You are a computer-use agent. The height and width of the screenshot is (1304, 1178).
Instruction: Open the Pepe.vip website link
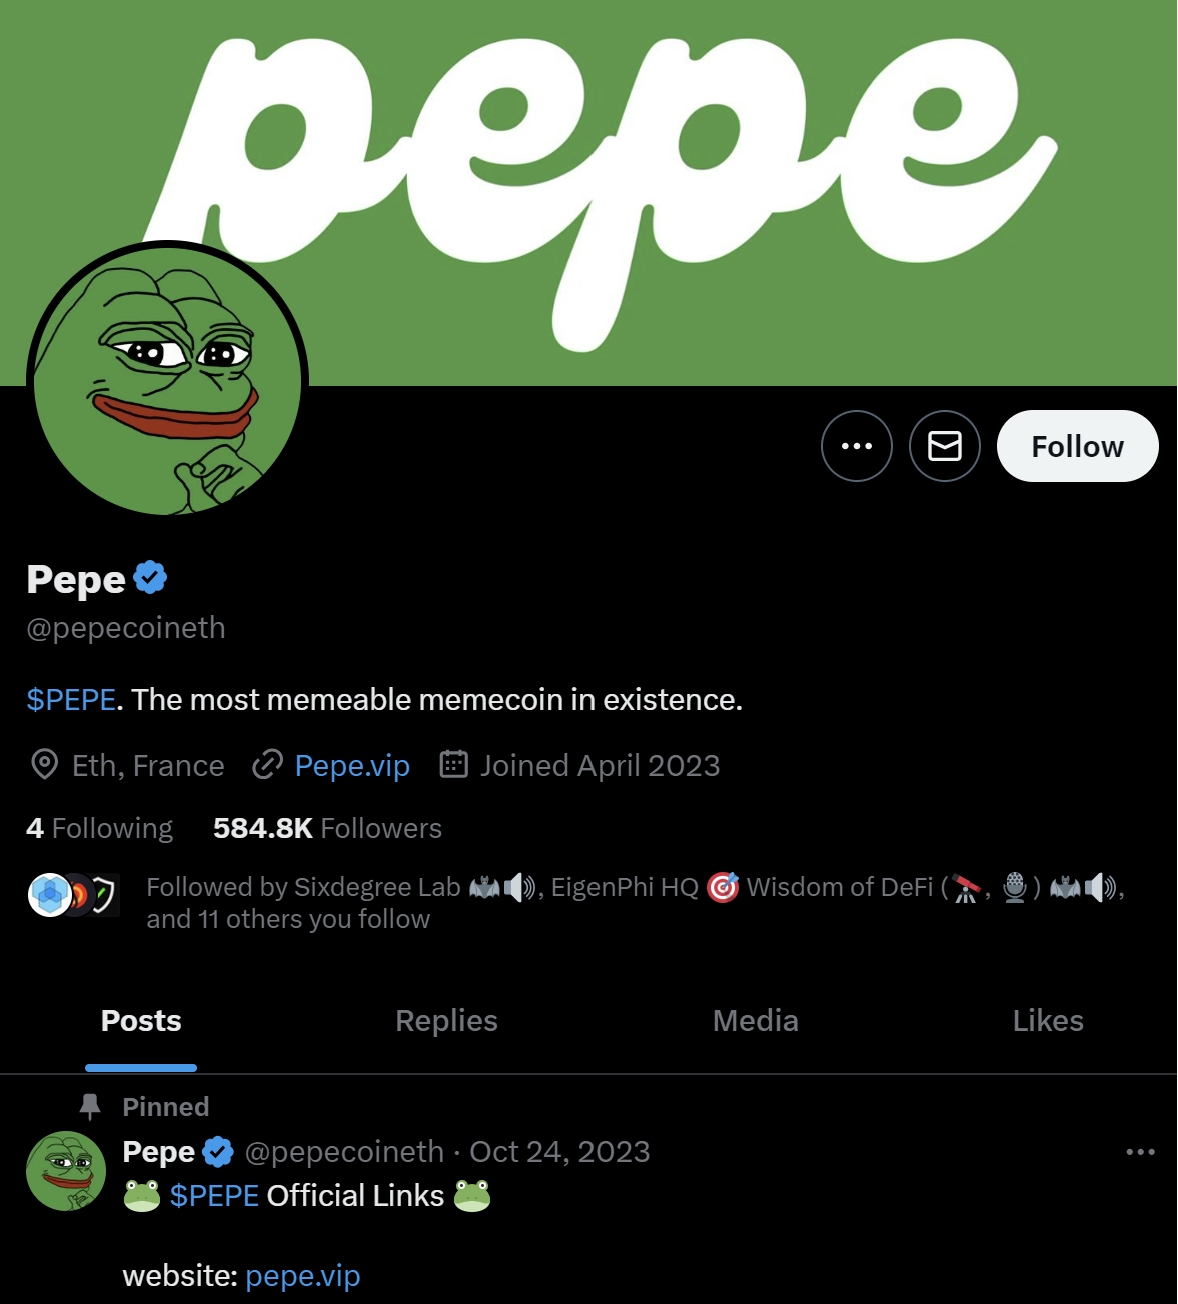click(x=352, y=766)
